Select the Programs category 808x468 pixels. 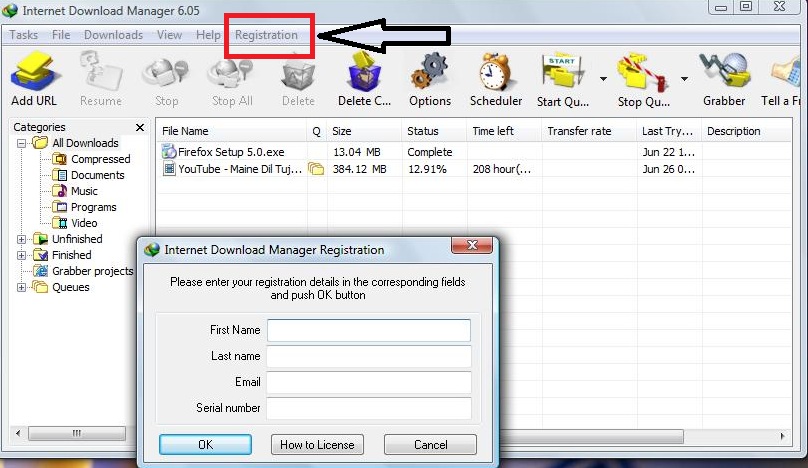pos(93,207)
